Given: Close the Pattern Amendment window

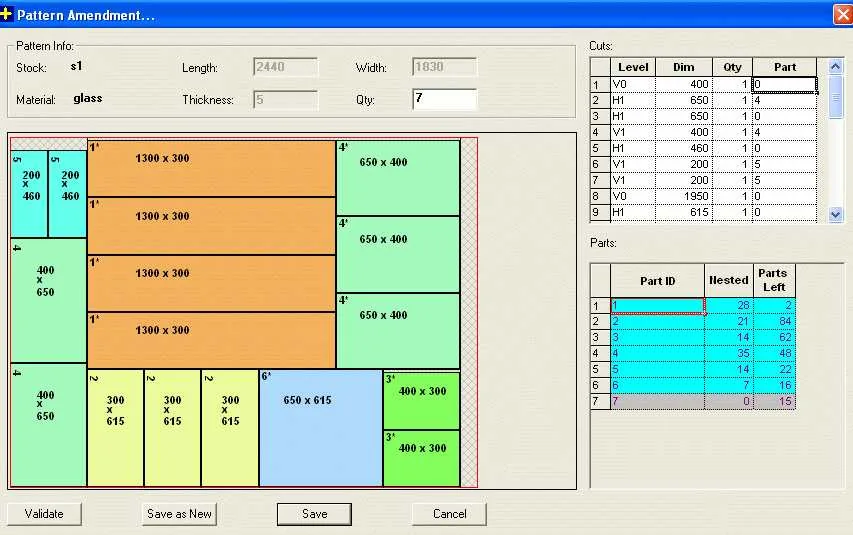Looking at the screenshot, I should [x=843, y=15].
